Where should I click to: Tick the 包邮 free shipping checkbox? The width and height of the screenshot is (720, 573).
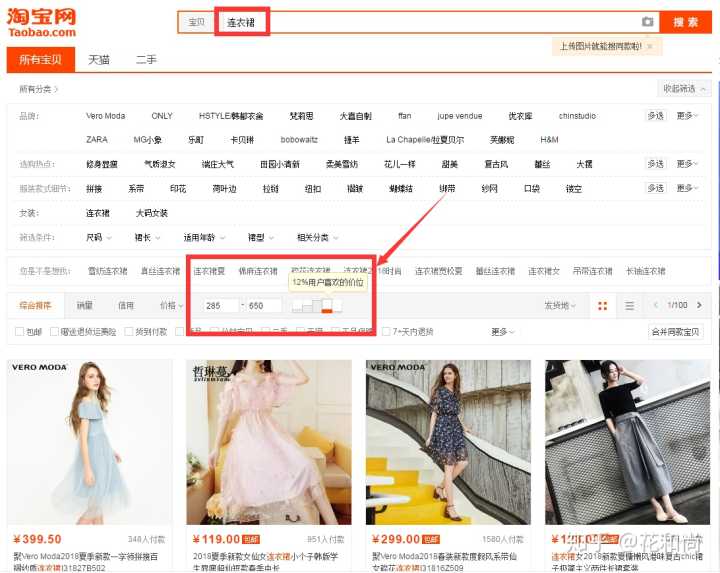(x=20, y=331)
